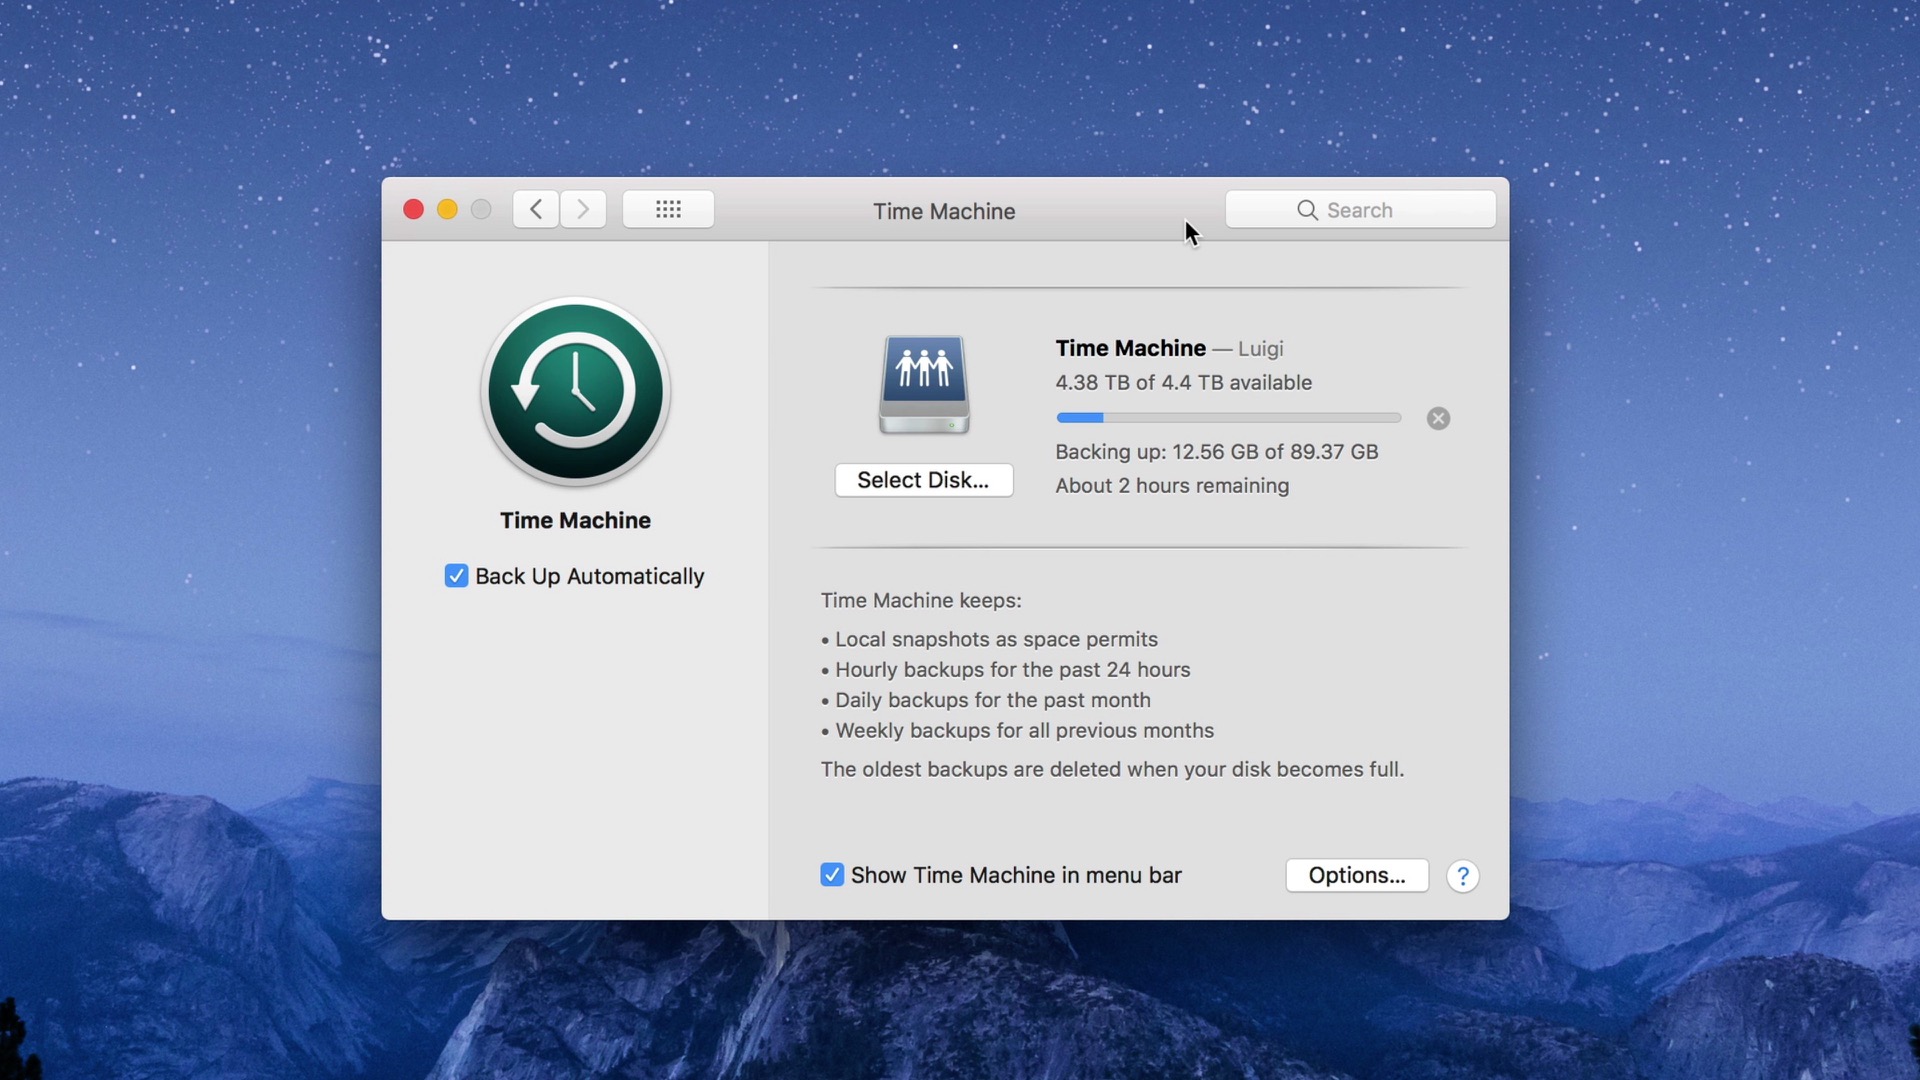Go back using the left arrow icon
This screenshot has height=1080, width=1920.
534,209
